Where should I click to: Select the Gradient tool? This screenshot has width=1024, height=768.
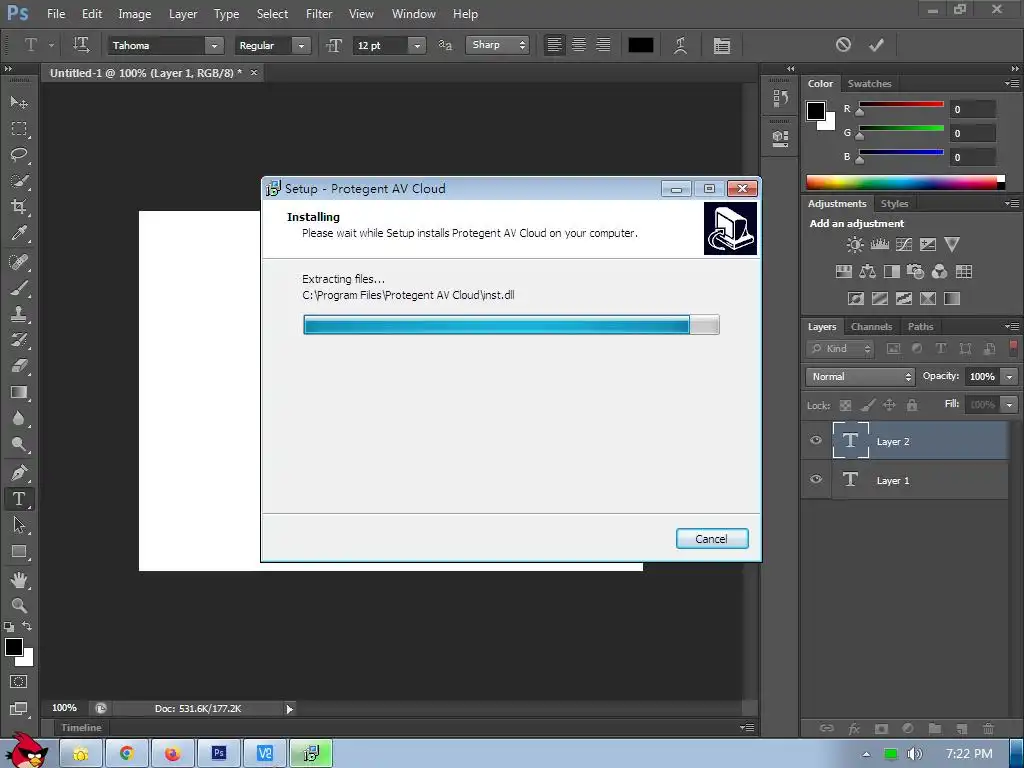click(x=18, y=392)
